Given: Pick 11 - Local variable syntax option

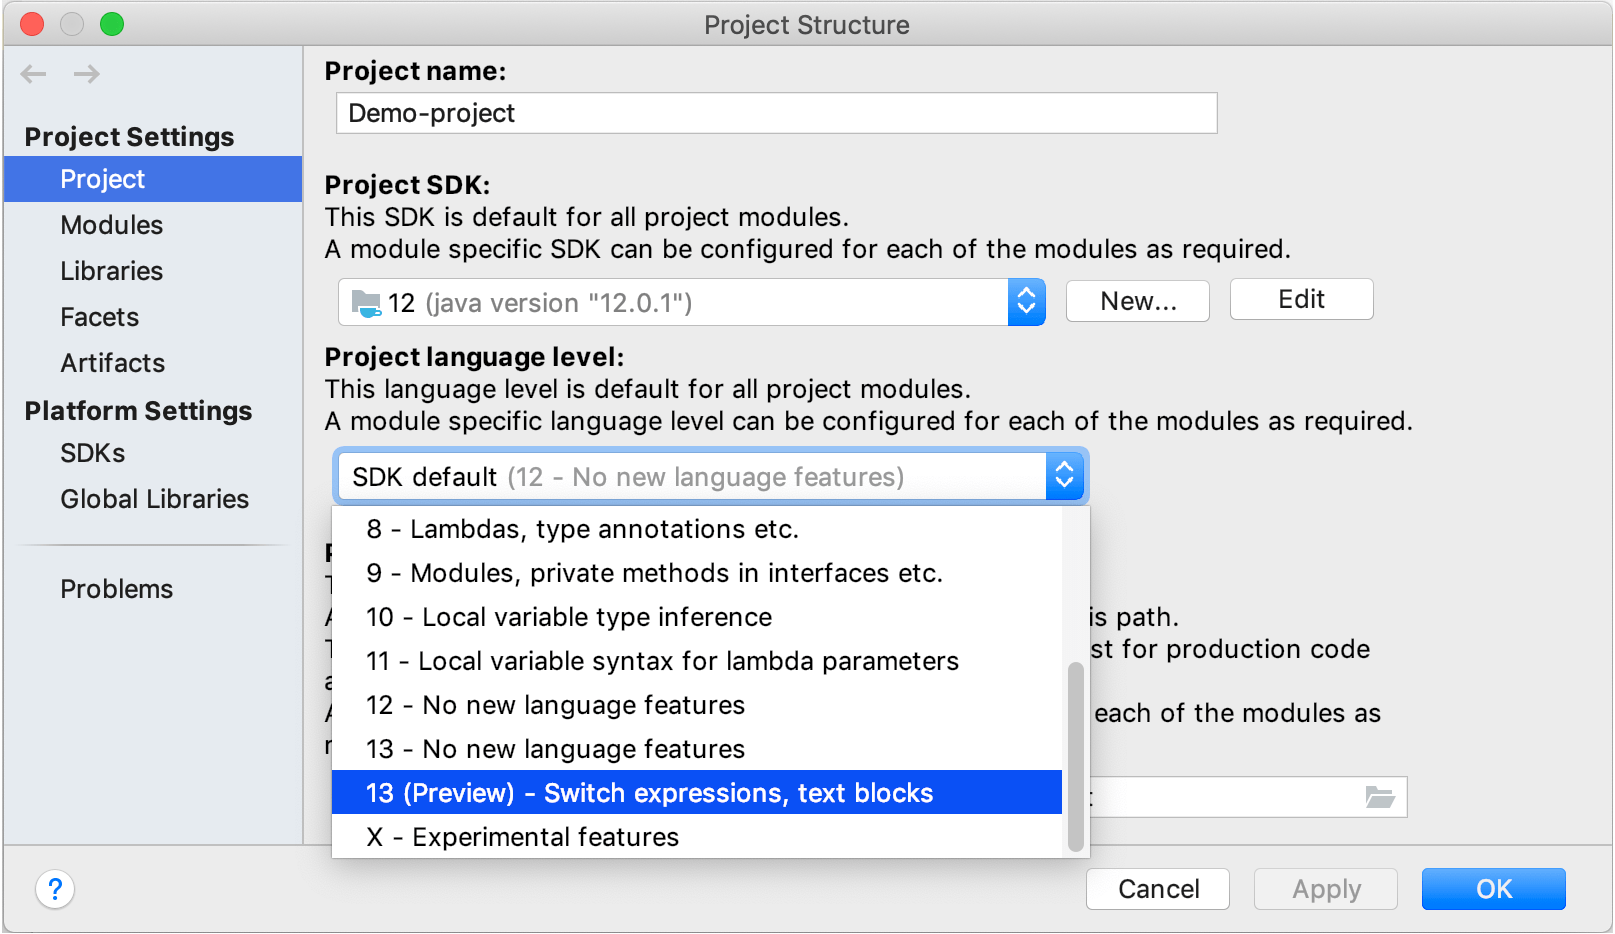Looking at the screenshot, I should [x=662, y=661].
